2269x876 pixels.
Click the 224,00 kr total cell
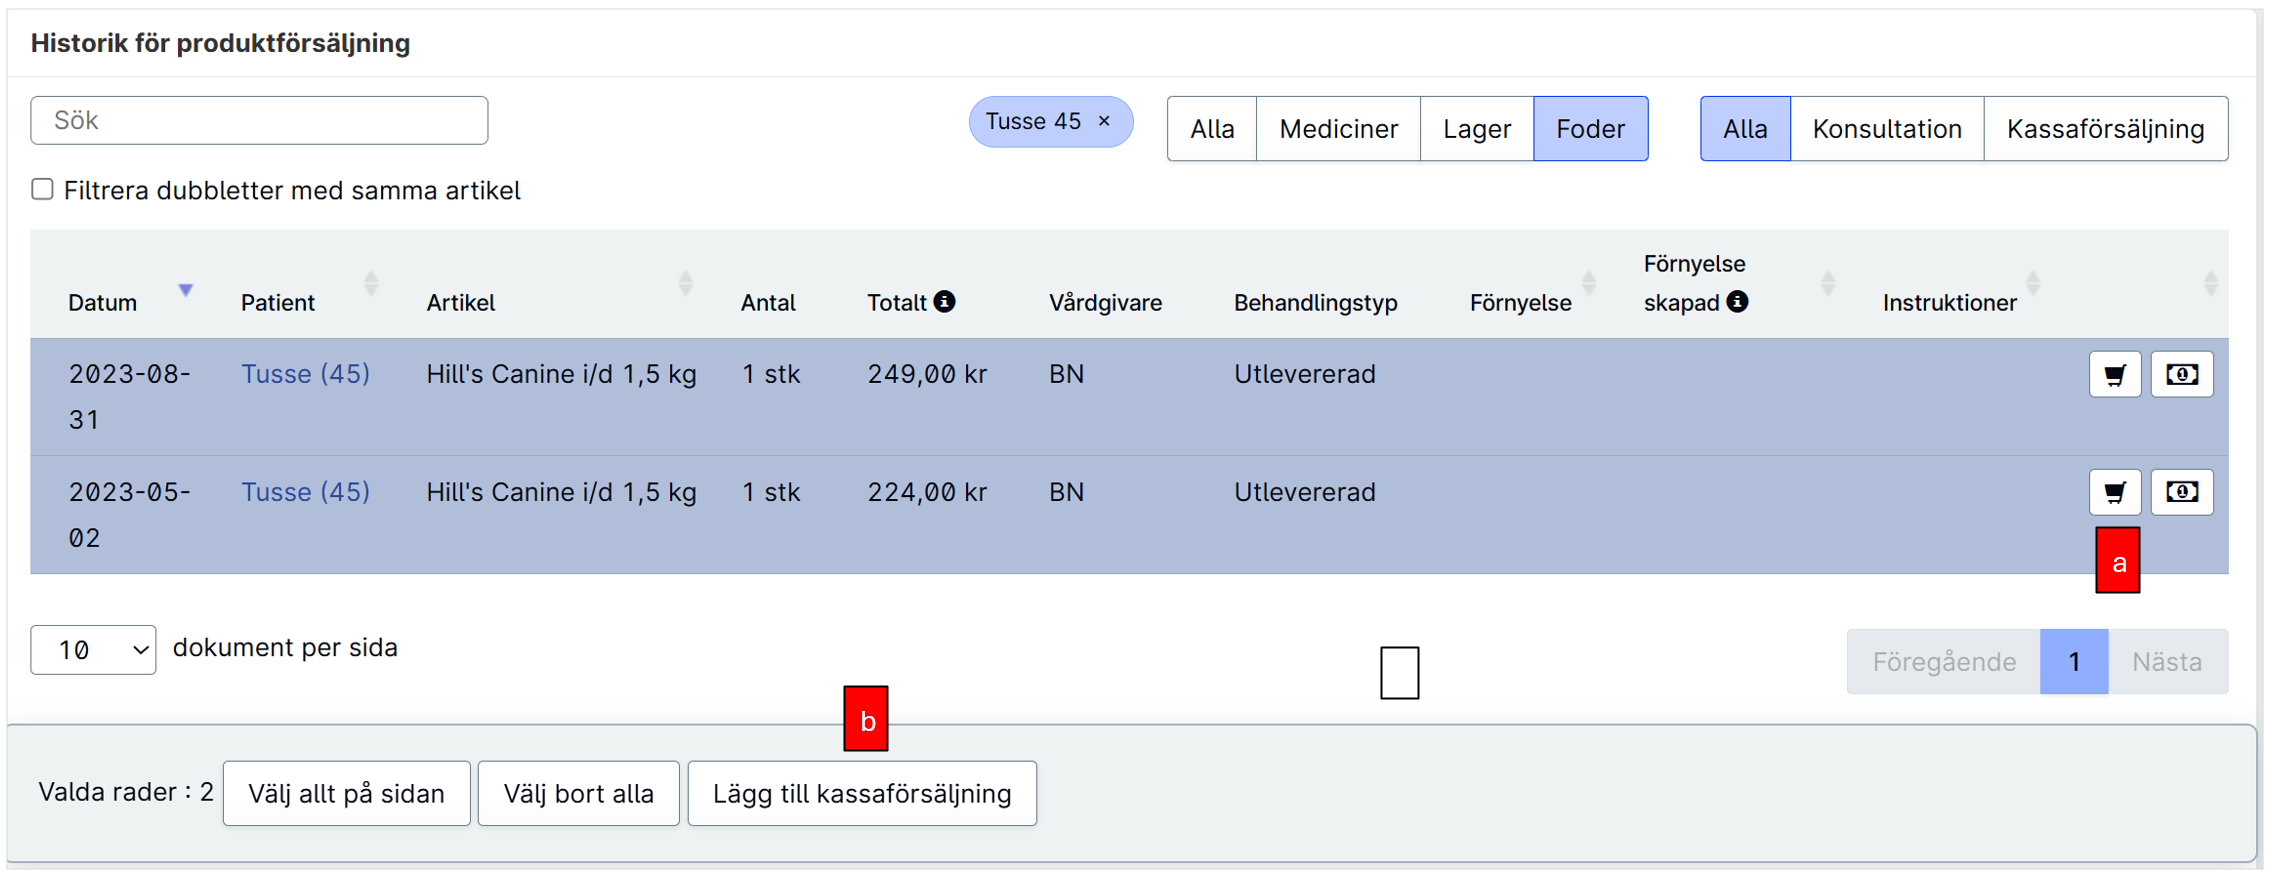927,492
